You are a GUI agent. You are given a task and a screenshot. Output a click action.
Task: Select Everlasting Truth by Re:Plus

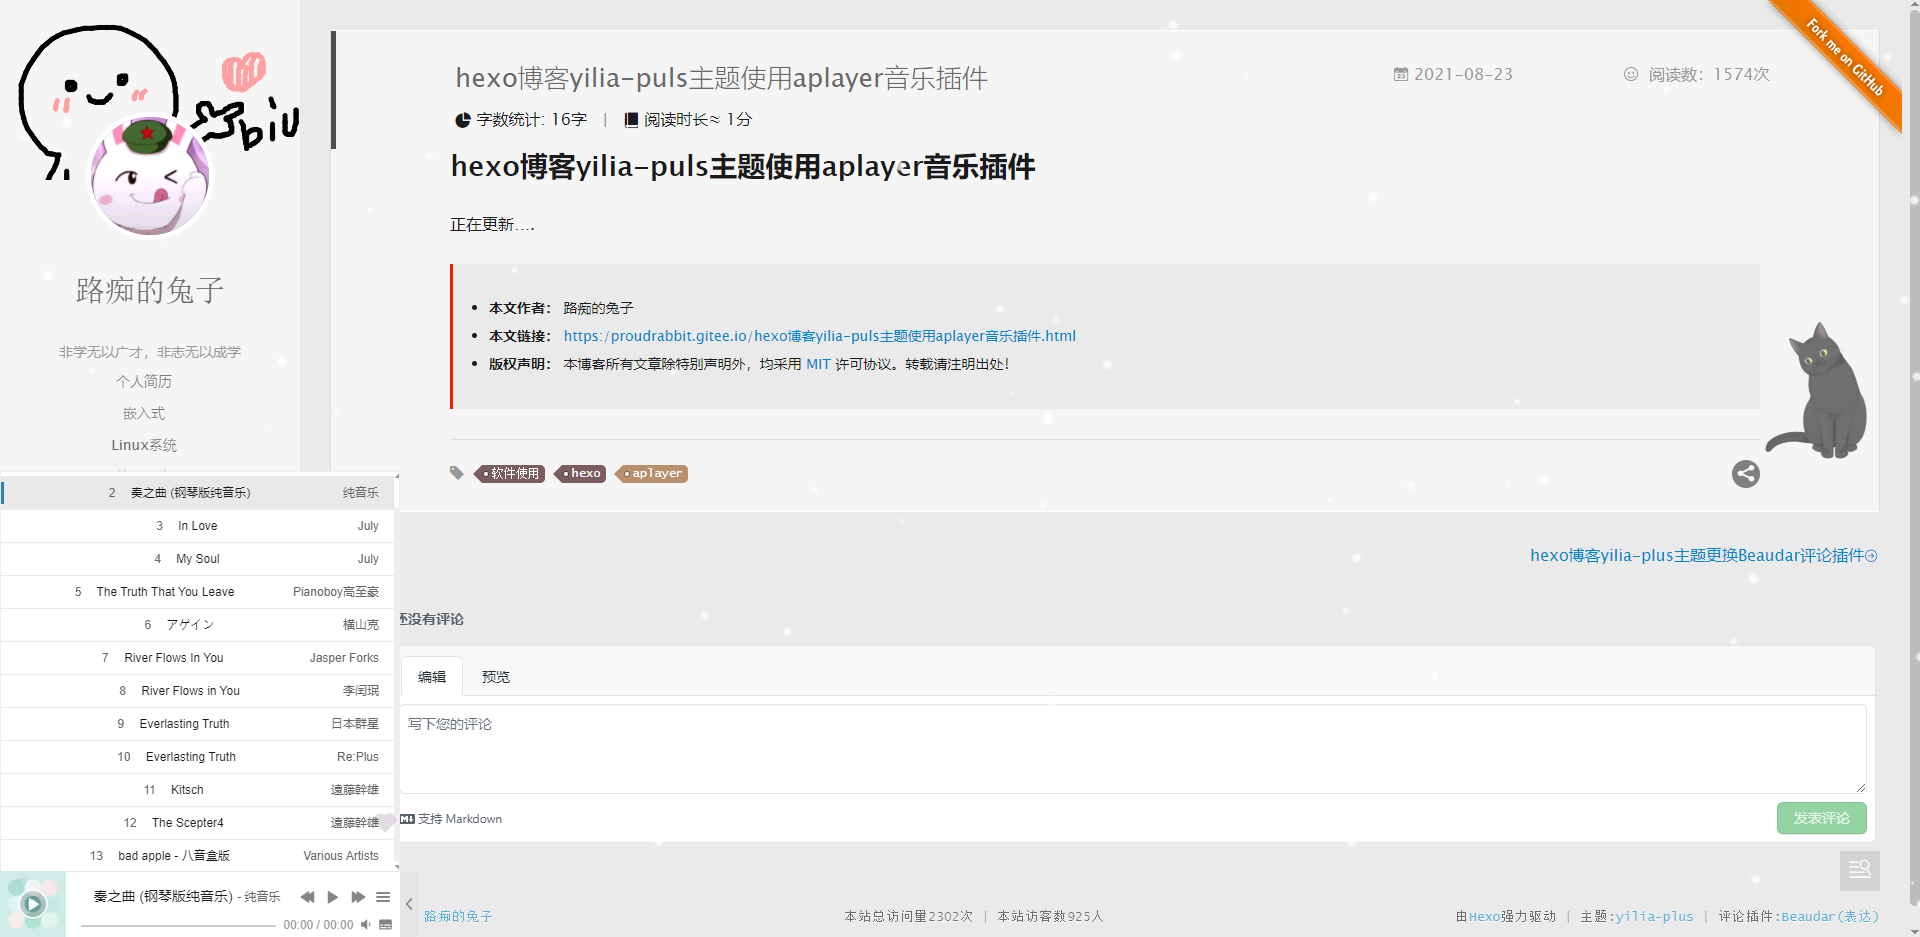[197, 757]
